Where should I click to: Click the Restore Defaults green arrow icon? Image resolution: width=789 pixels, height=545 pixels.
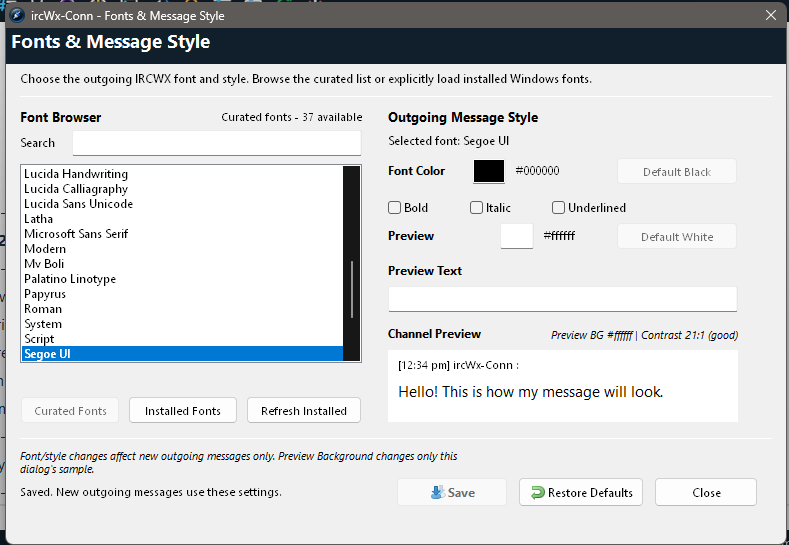click(x=537, y=492)
